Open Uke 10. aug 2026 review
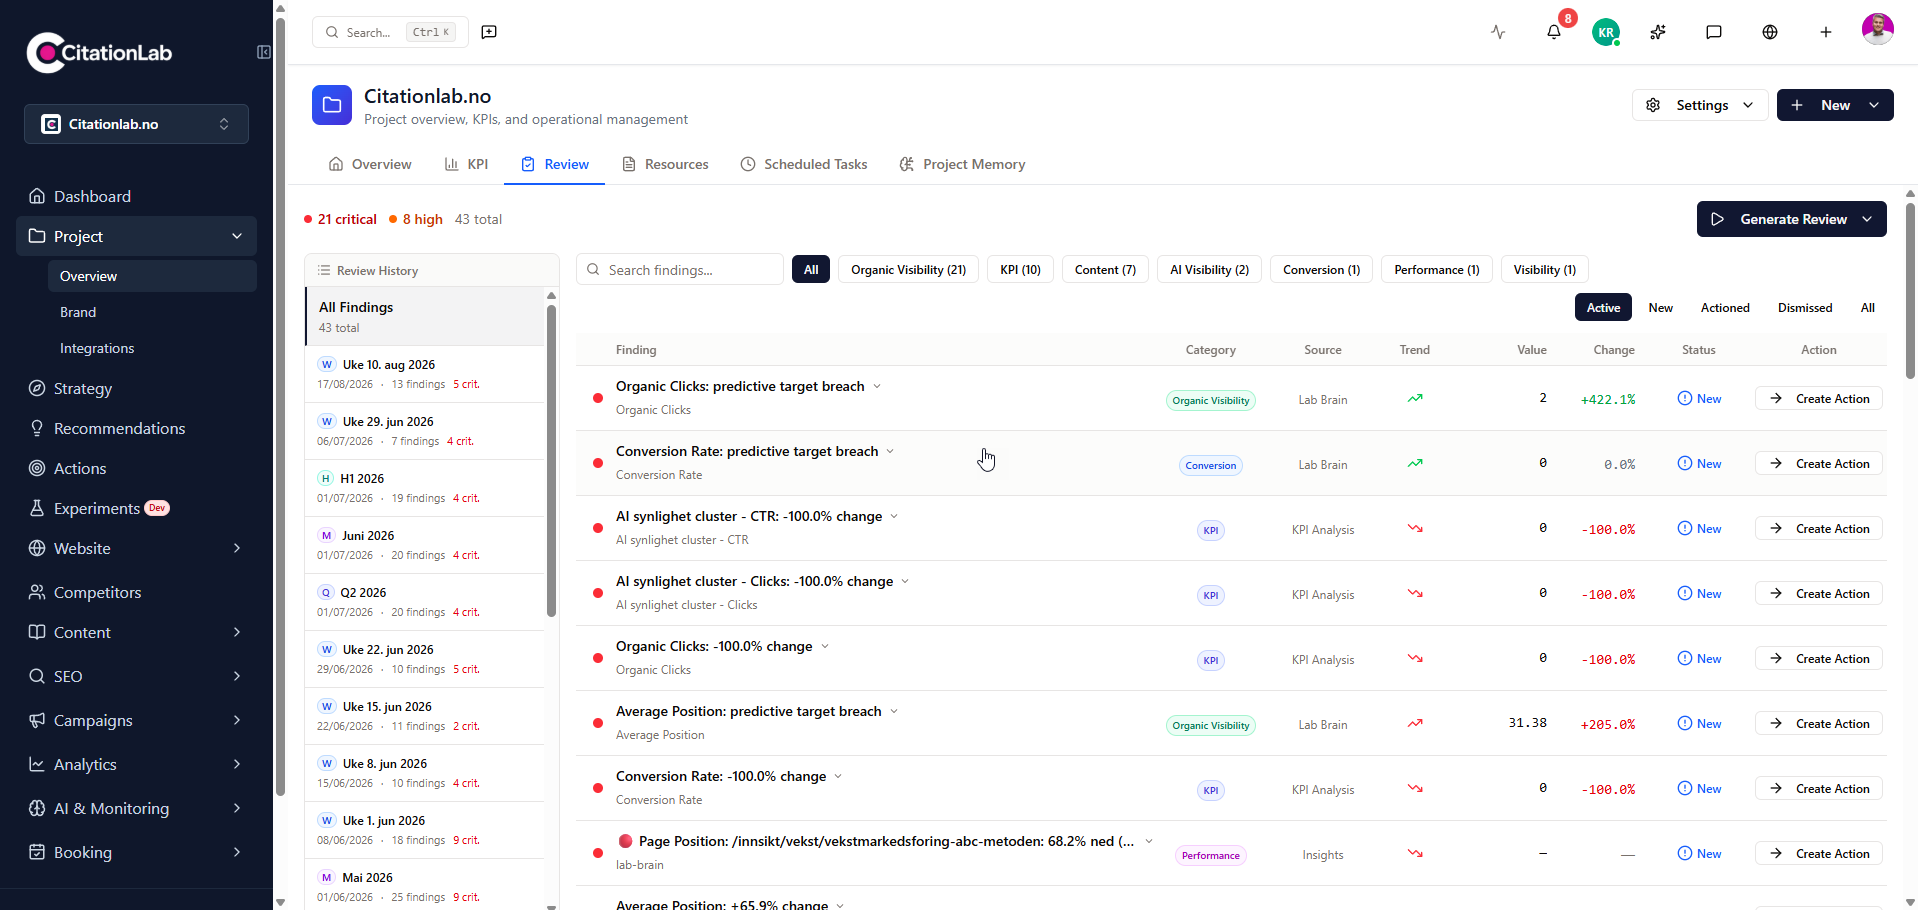The height and width of the screenshot is (910, 1918). tap(425, 374)
